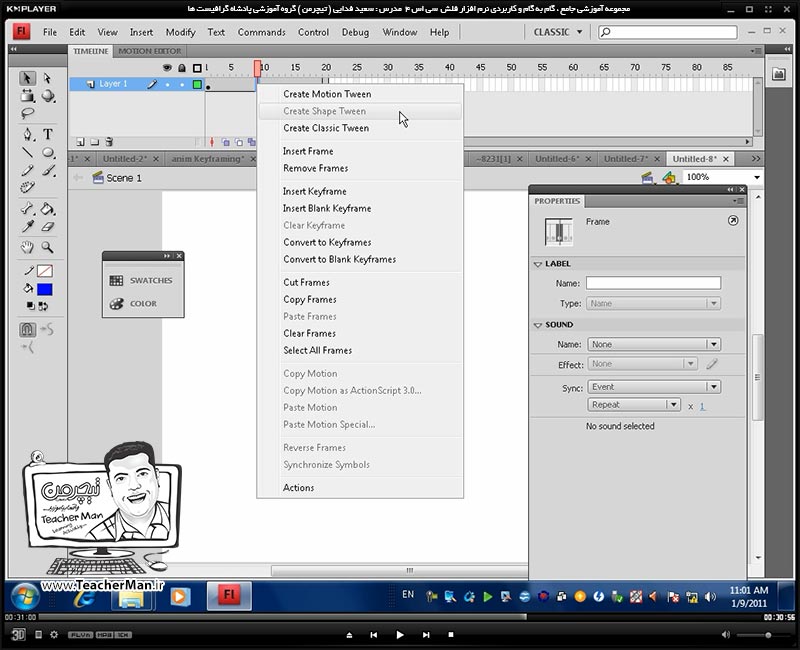Collapse the LABEL section

538,264
